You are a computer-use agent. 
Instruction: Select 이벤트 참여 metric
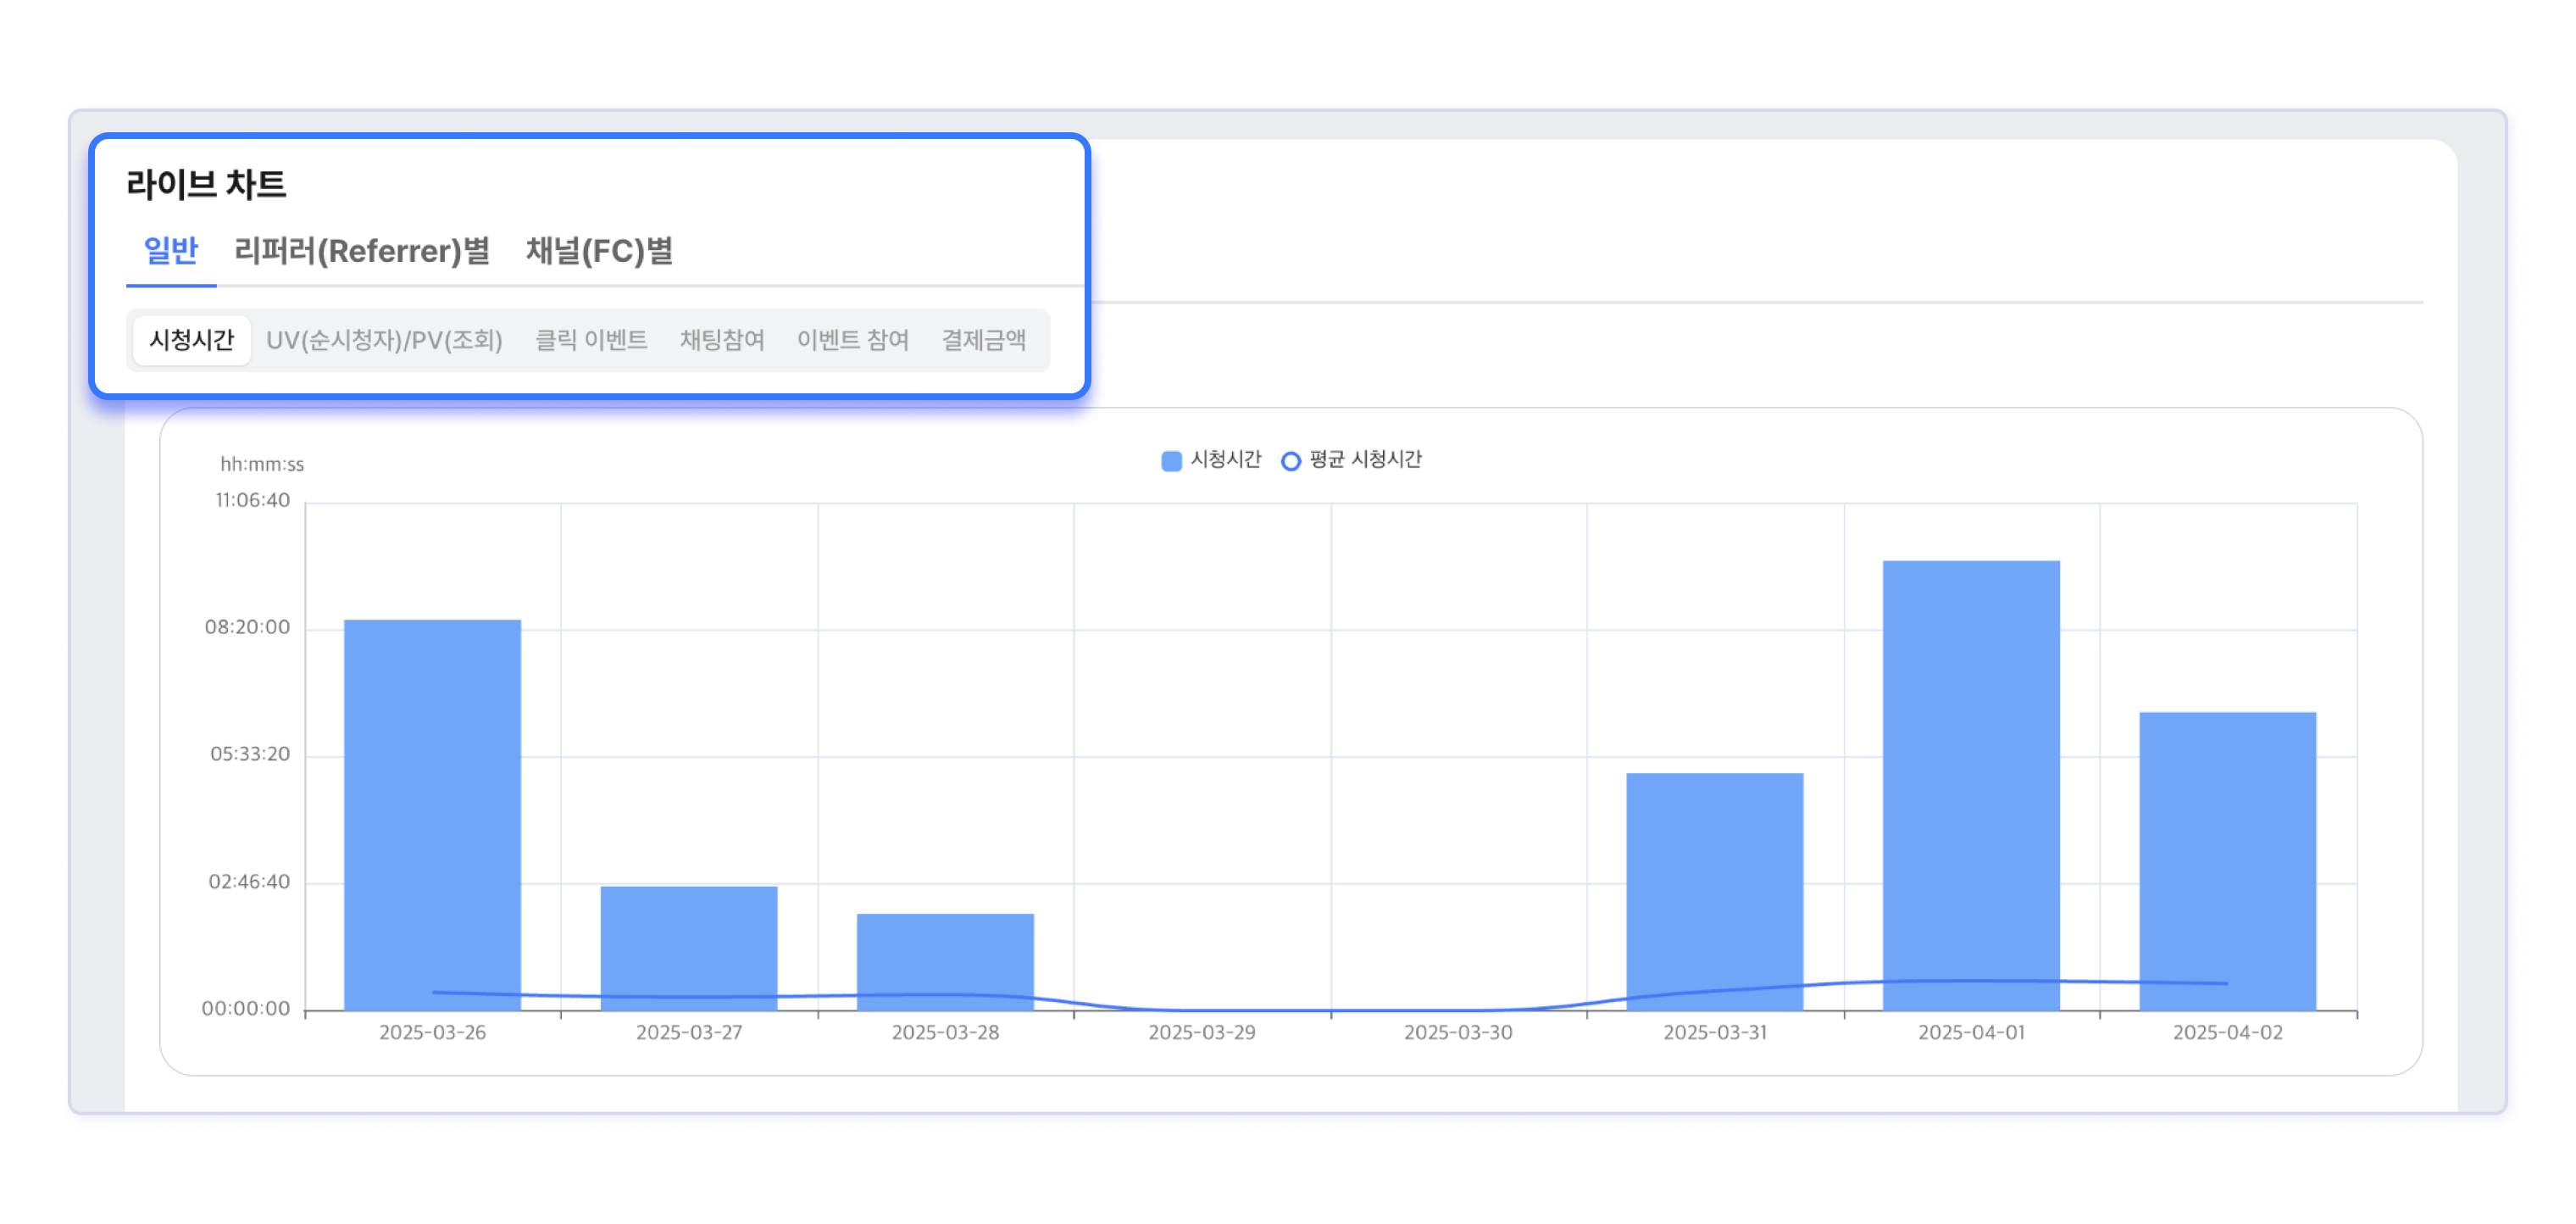click(x=852, y=340)
